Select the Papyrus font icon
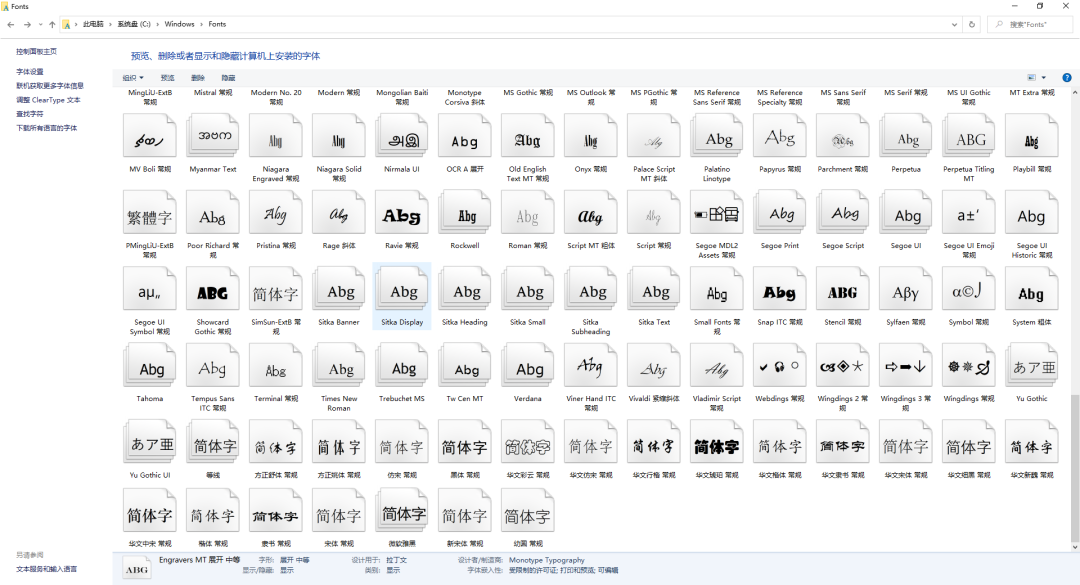Screen dimensions: 1080x585 point(780,137)
